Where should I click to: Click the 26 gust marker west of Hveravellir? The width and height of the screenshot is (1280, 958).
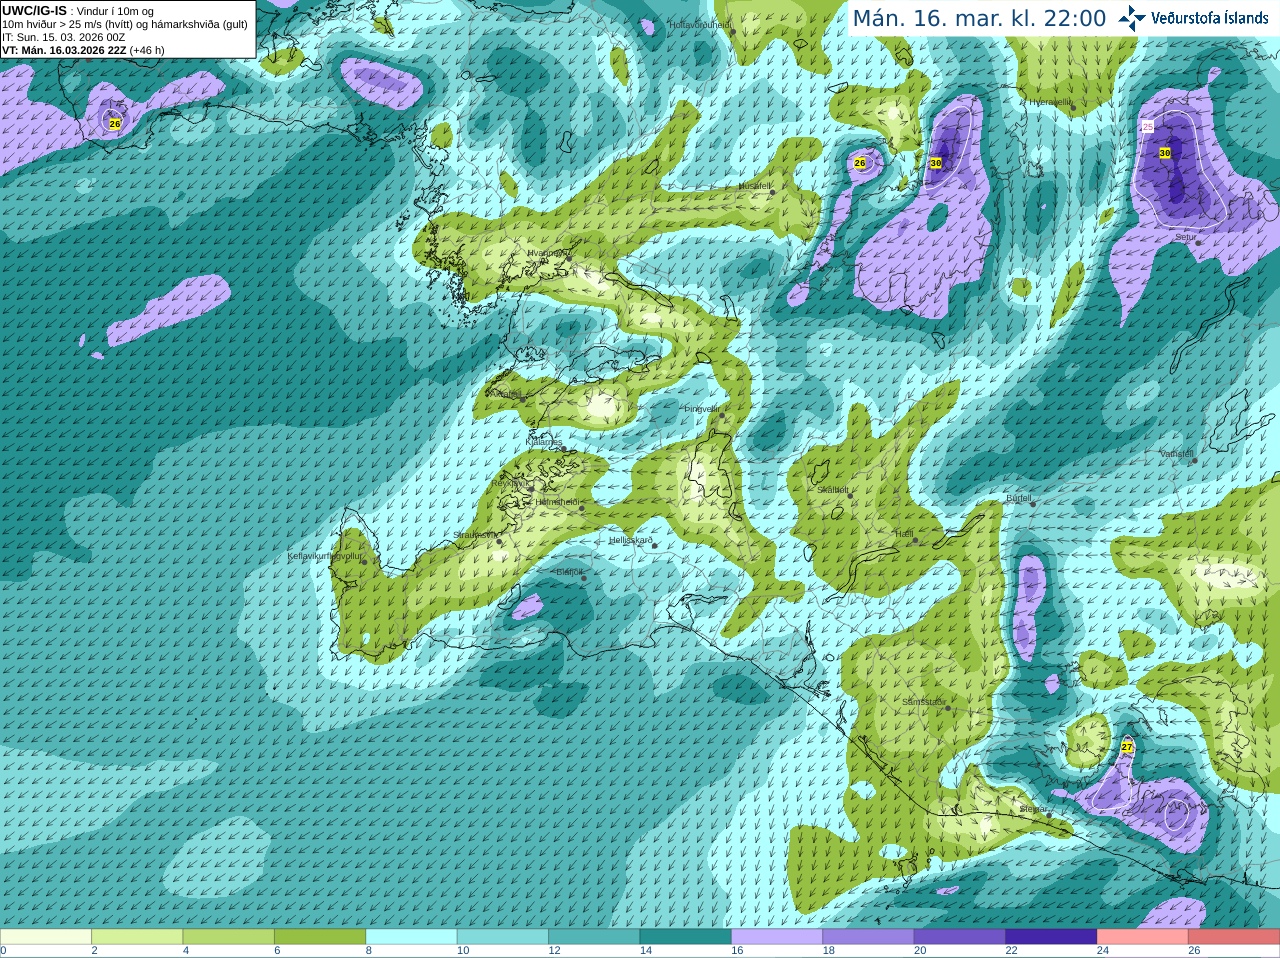click(x=860, y=163)
